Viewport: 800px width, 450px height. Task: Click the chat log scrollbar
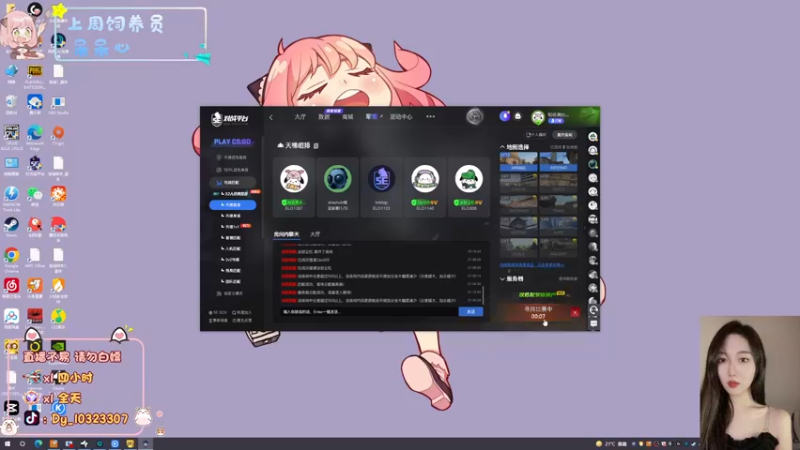click(x=483, y=295)
